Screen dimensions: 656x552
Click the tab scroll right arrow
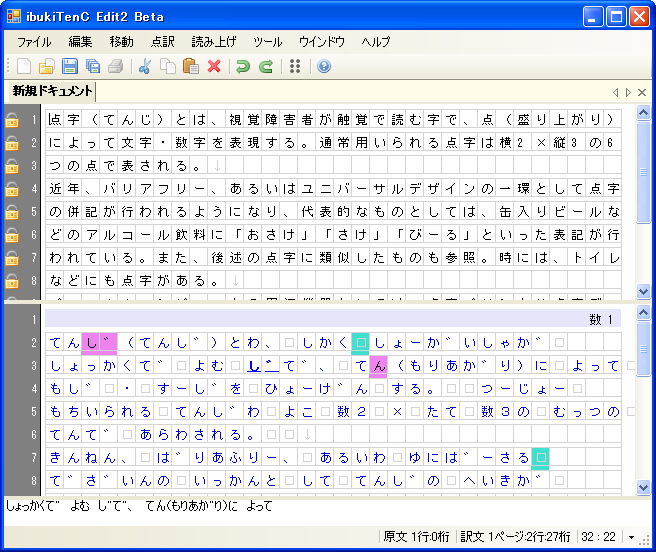click(x=628, y=92)
